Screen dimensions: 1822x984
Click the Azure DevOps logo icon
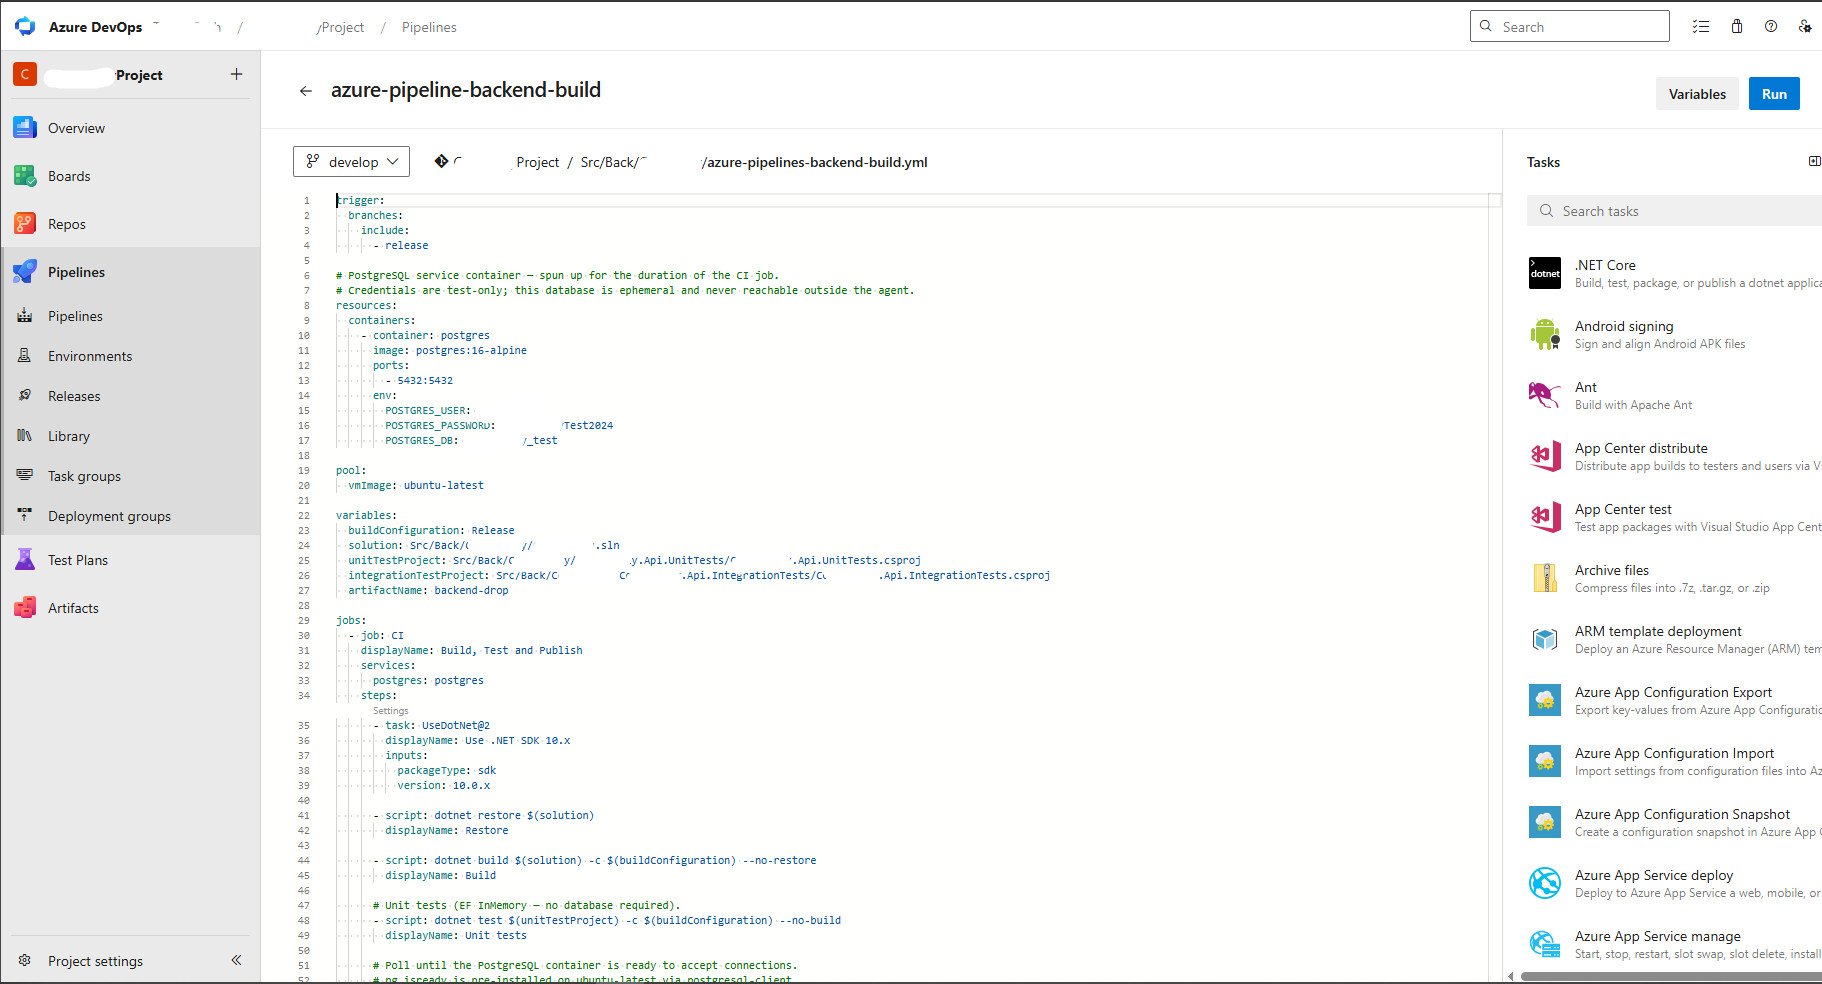(x=25, y=27)
